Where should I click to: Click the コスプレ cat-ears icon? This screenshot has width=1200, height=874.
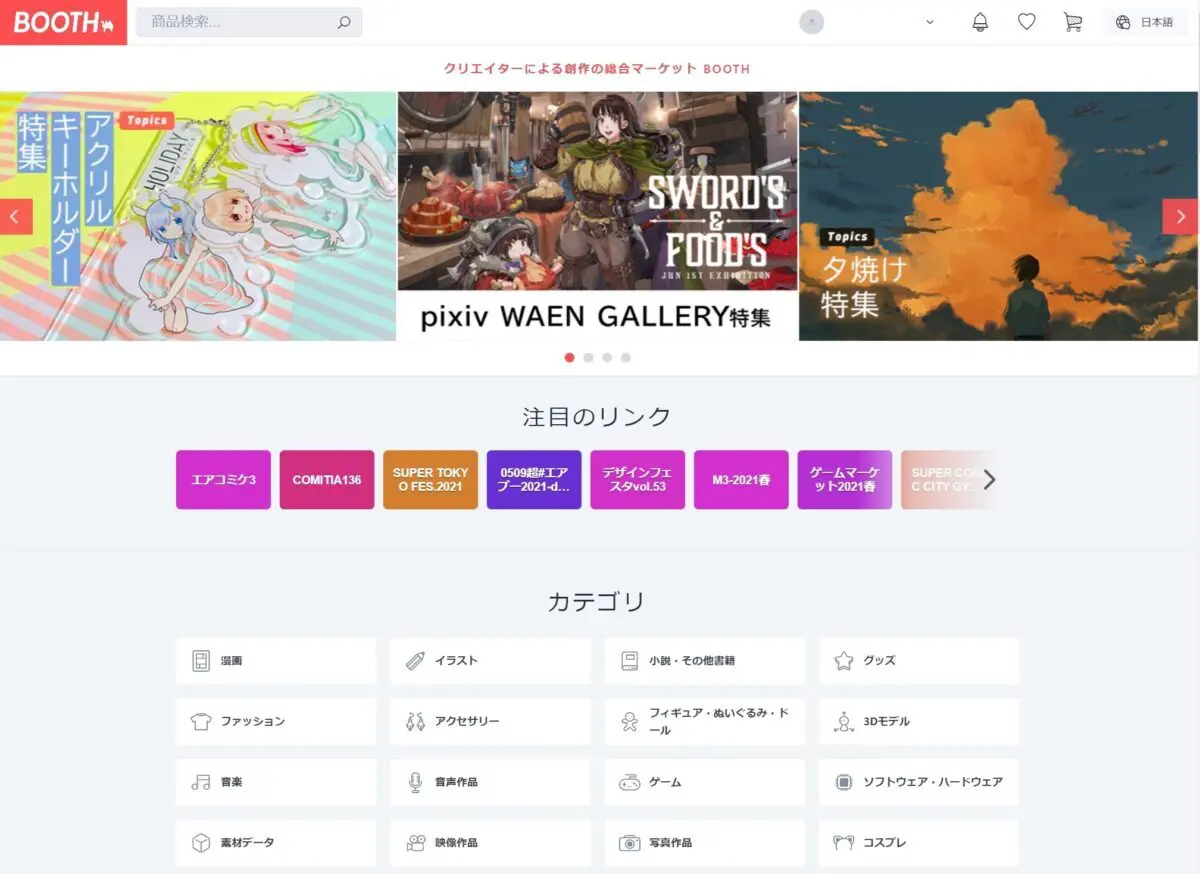pos(843,843)
